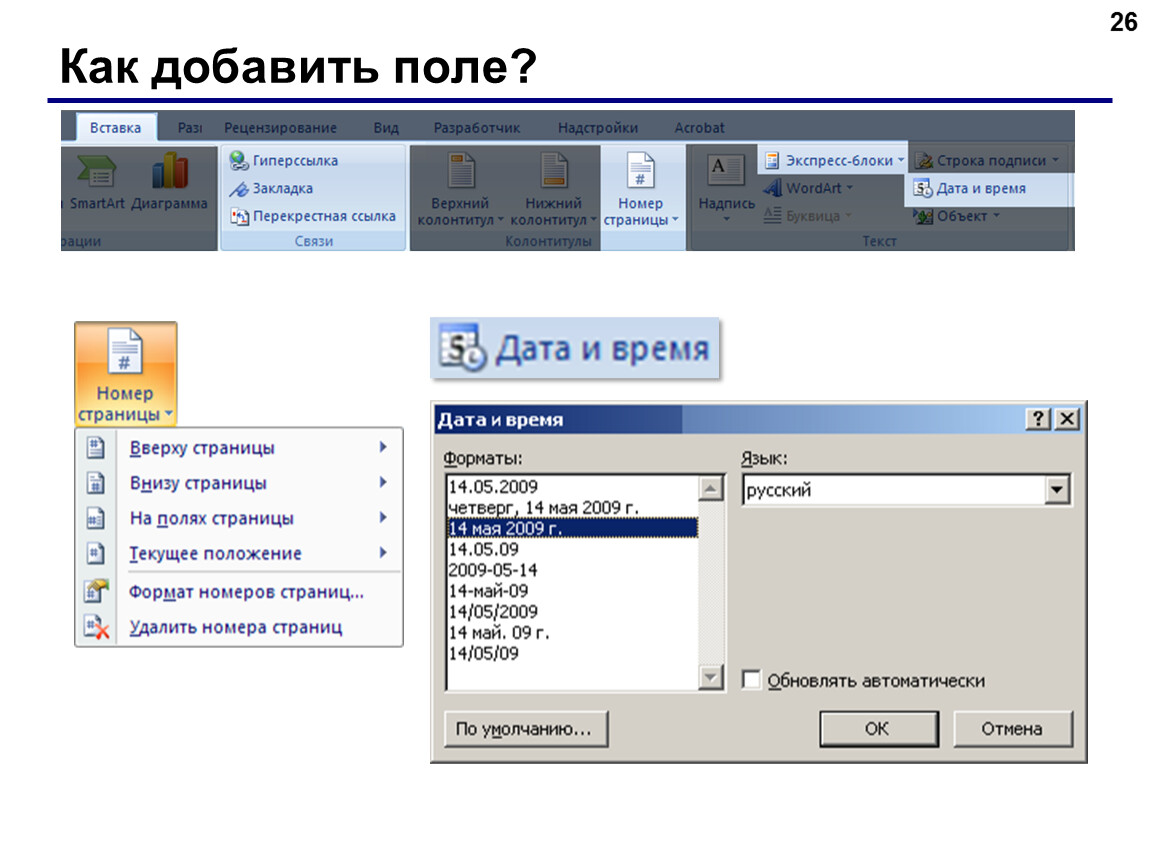Click Дата и время in ribbon
1150x864 pixels.
pos(970,188)
